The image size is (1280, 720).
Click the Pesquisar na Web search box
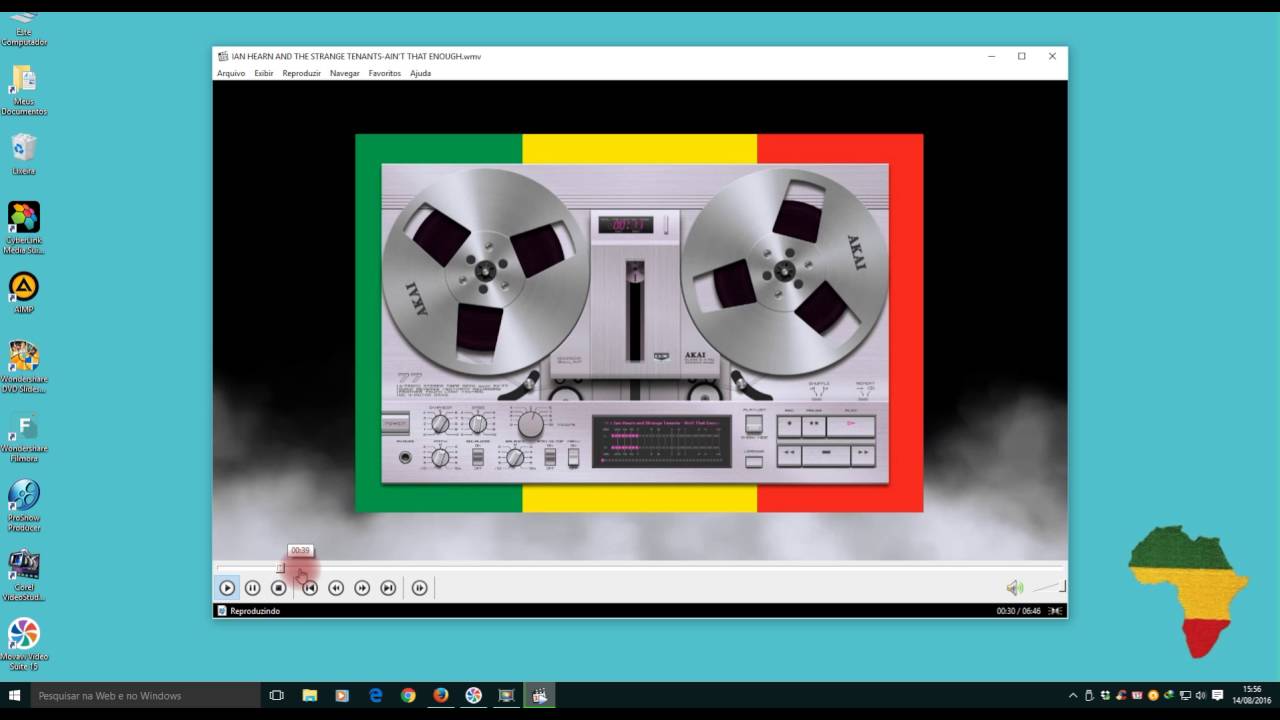[146, 695]
